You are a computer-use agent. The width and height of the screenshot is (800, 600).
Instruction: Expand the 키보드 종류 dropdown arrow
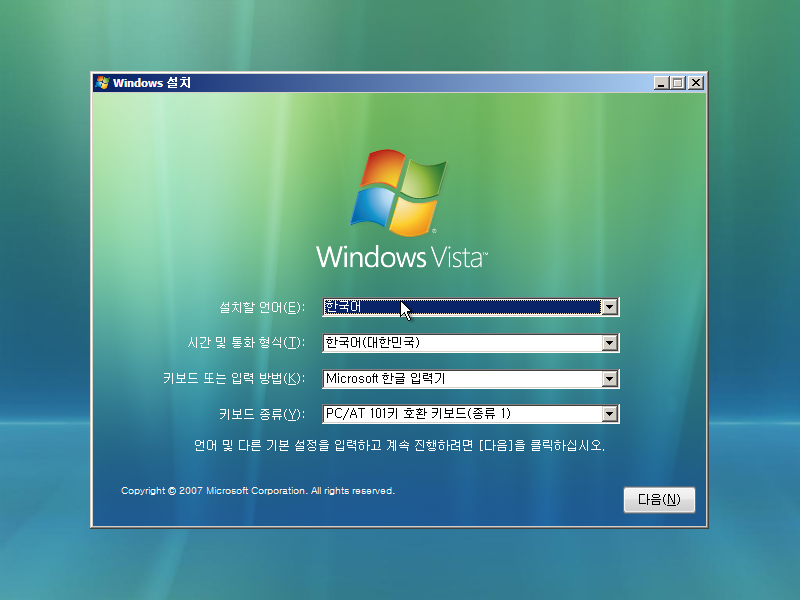[609, 414]
